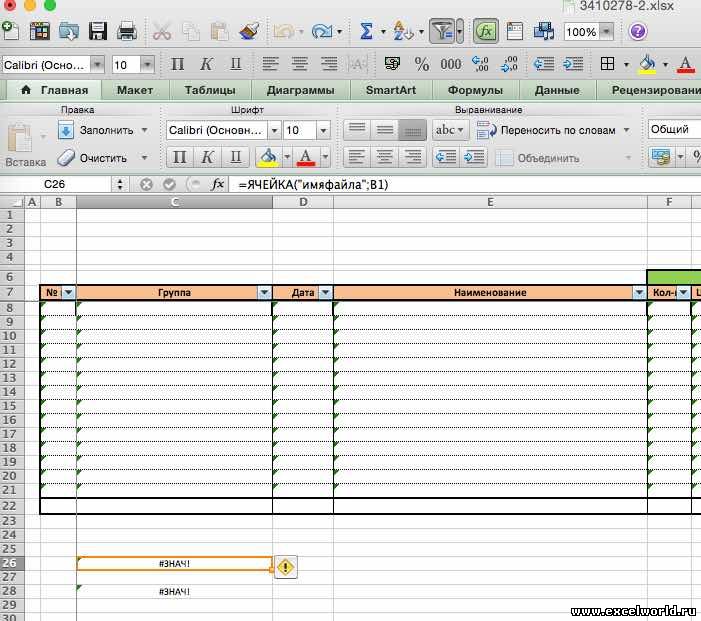This screenshot has width=701, height=621.
Task: Open Дата column filter dropdown
Action: [325, 292]
